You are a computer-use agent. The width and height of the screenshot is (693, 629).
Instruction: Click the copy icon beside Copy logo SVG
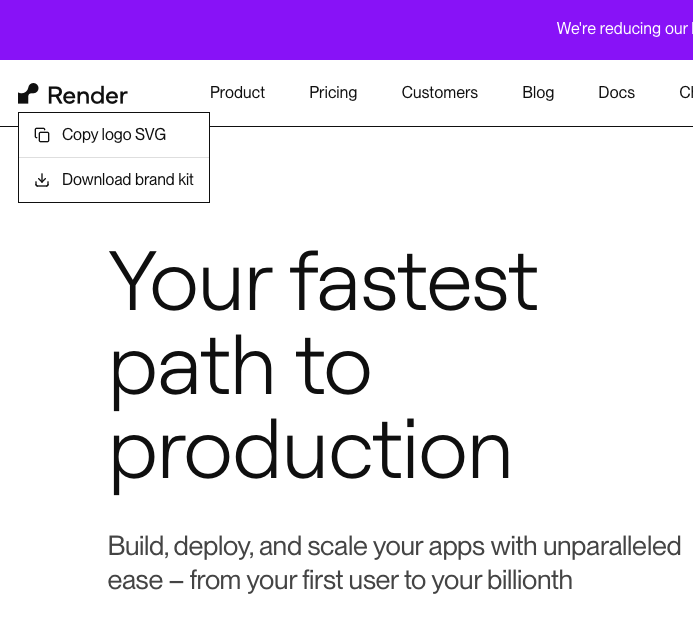42,135
